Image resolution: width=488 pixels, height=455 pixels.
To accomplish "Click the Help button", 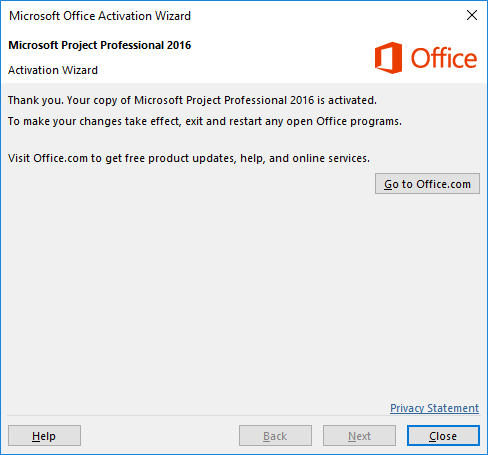I will point(44,436).
